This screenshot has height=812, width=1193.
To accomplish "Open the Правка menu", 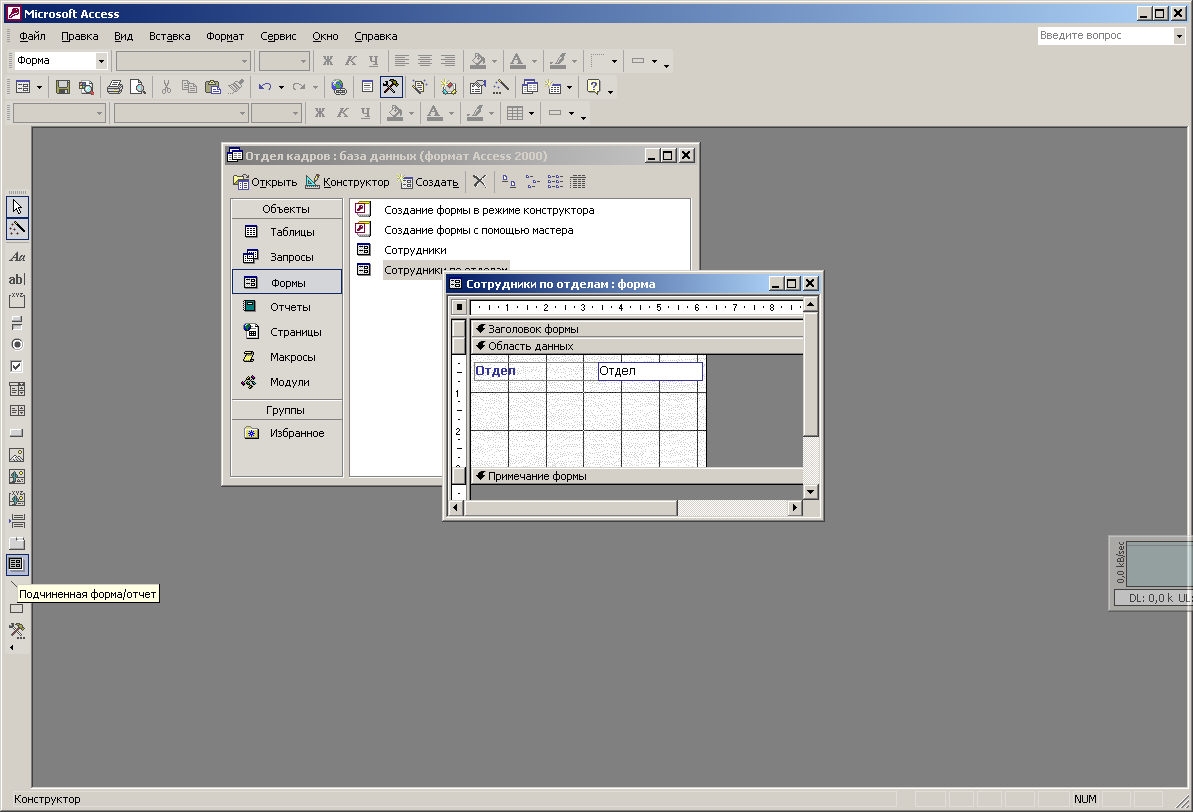I will [x=80, y=36].
